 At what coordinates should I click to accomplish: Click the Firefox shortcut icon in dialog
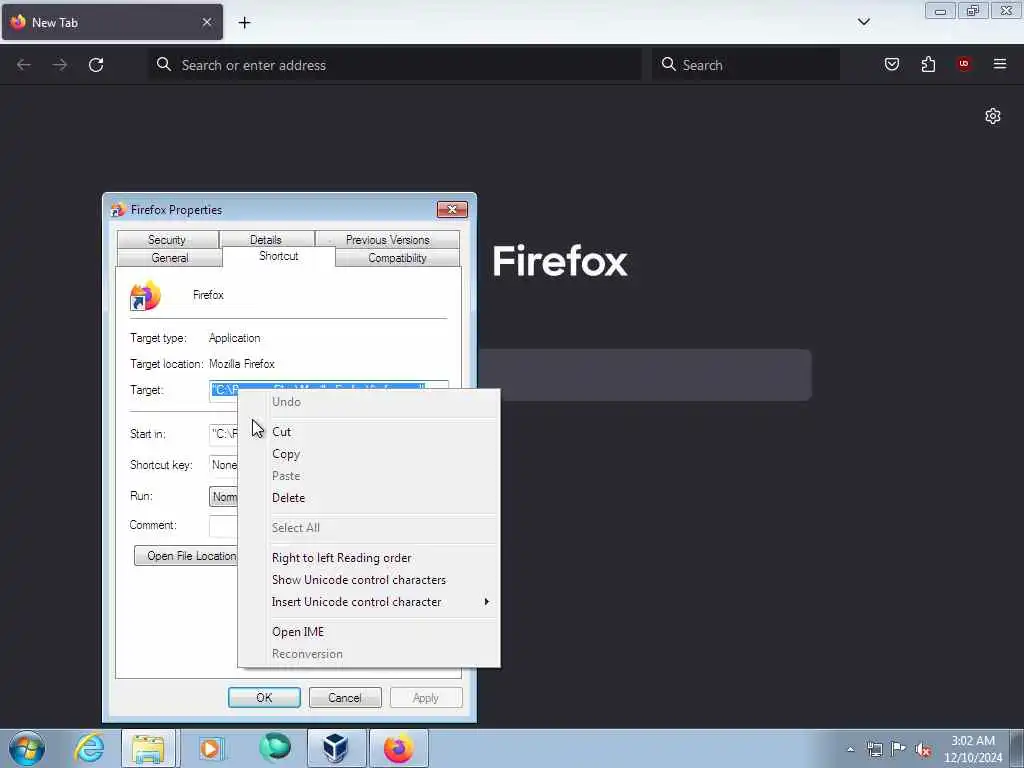(x=145, y=296)
